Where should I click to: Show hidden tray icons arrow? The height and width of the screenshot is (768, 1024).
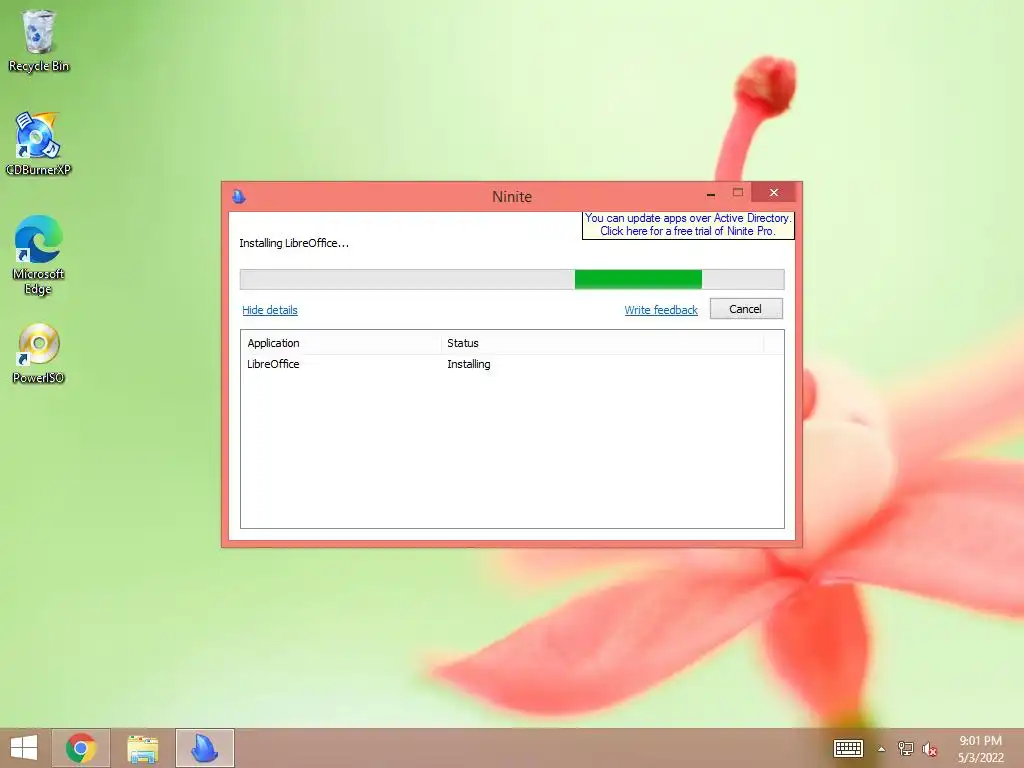[x=881, y=749]
